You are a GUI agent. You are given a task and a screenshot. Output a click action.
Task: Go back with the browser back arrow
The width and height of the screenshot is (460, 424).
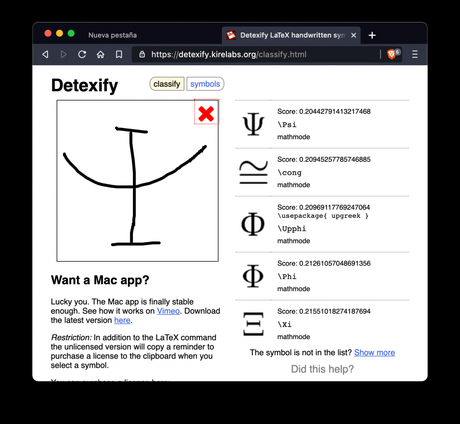click(x=46, y=54)
